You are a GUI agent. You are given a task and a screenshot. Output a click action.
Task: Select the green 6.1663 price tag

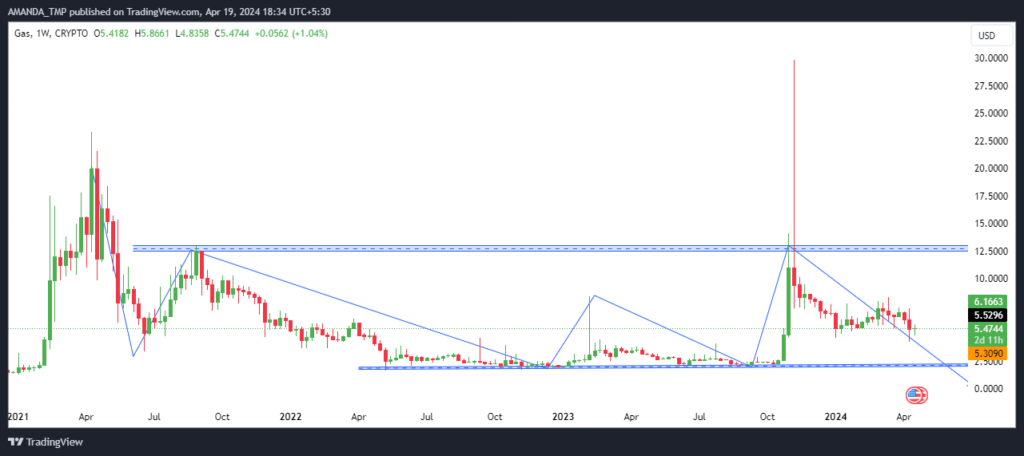point(988,301)
